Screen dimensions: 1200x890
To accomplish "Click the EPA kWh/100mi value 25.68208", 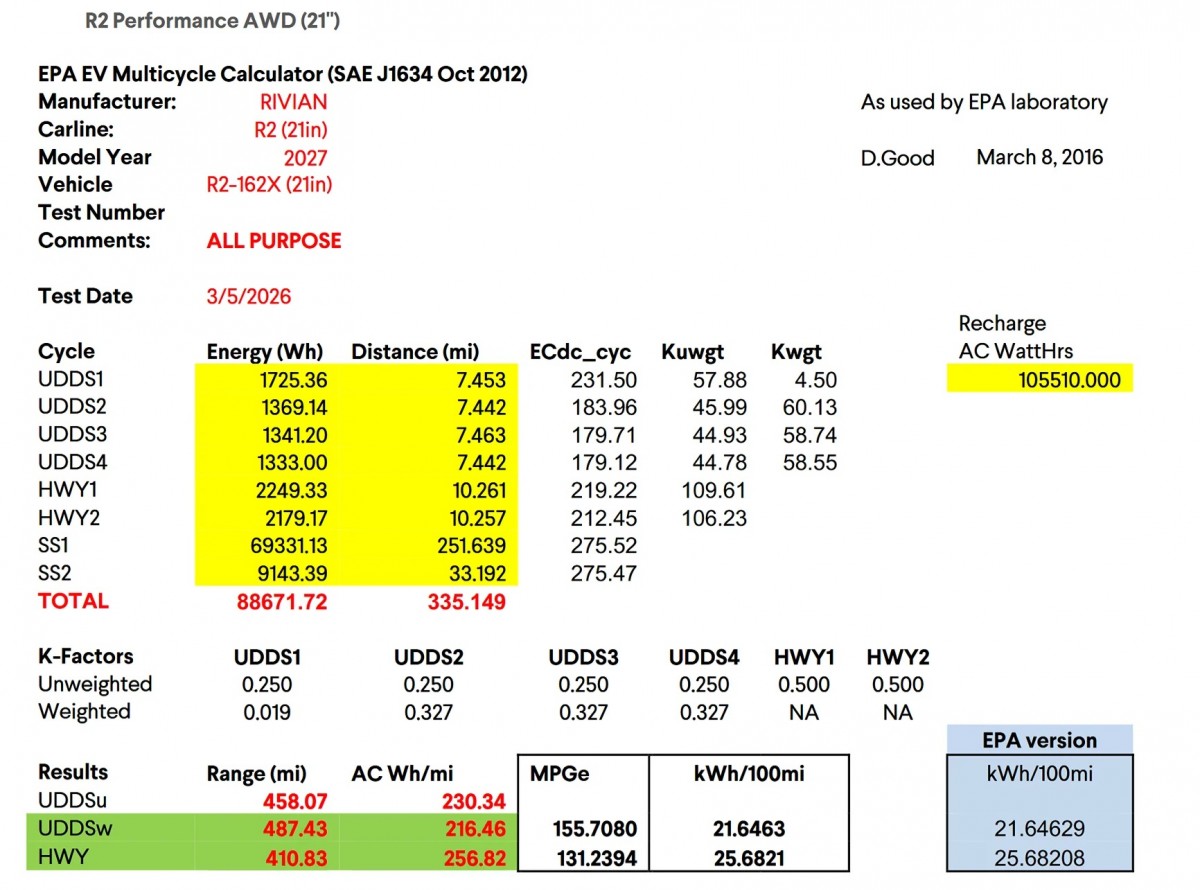I will tap(1039, 858).
